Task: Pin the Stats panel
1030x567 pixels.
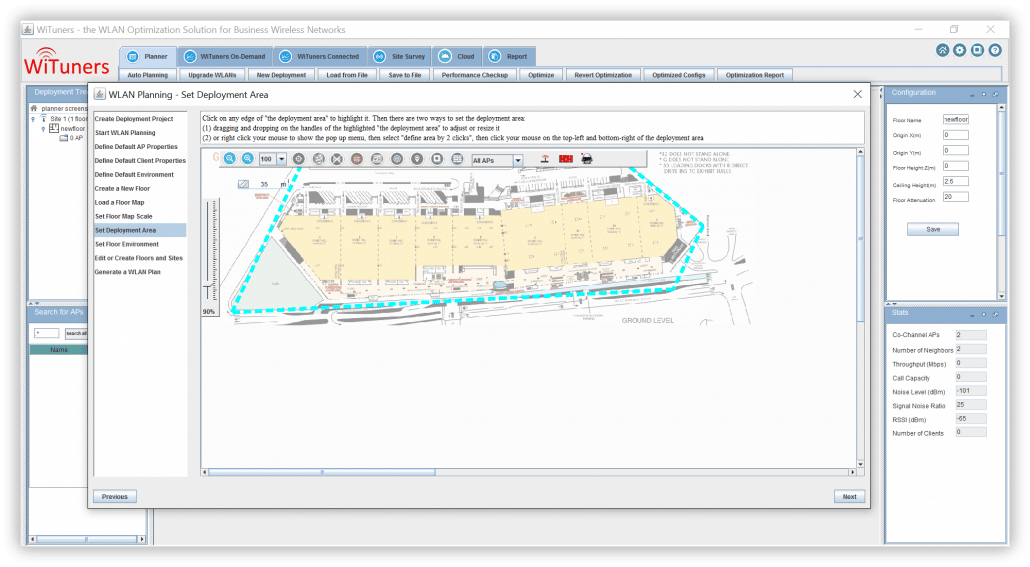Action: 996,315
